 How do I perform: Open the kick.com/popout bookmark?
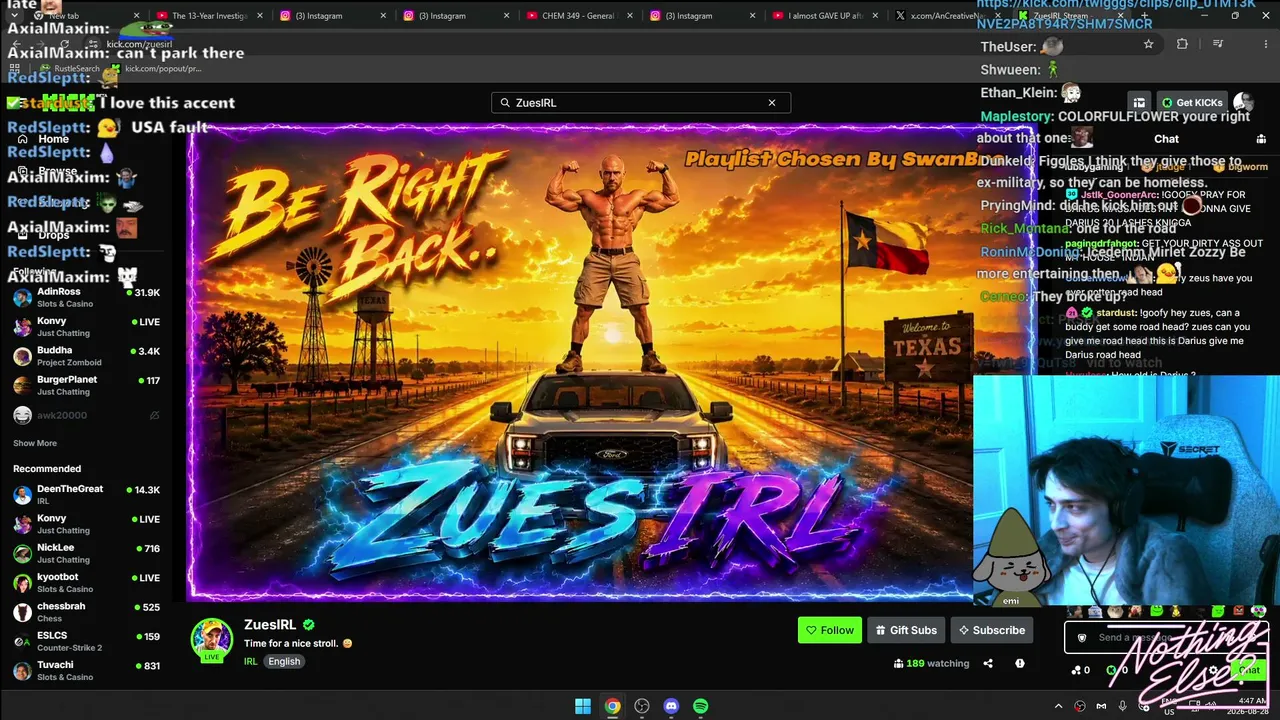point(155,69)
